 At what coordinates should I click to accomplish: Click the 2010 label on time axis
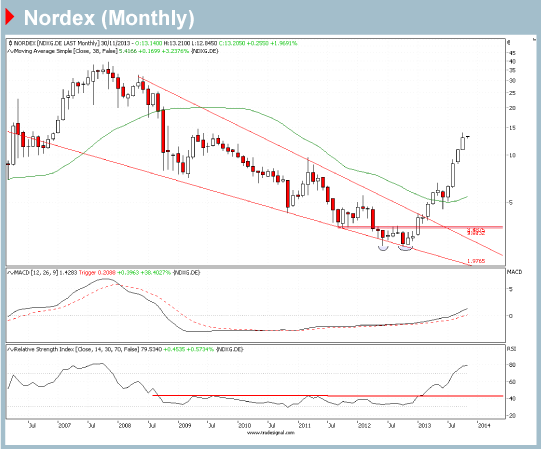pos(244,426)
